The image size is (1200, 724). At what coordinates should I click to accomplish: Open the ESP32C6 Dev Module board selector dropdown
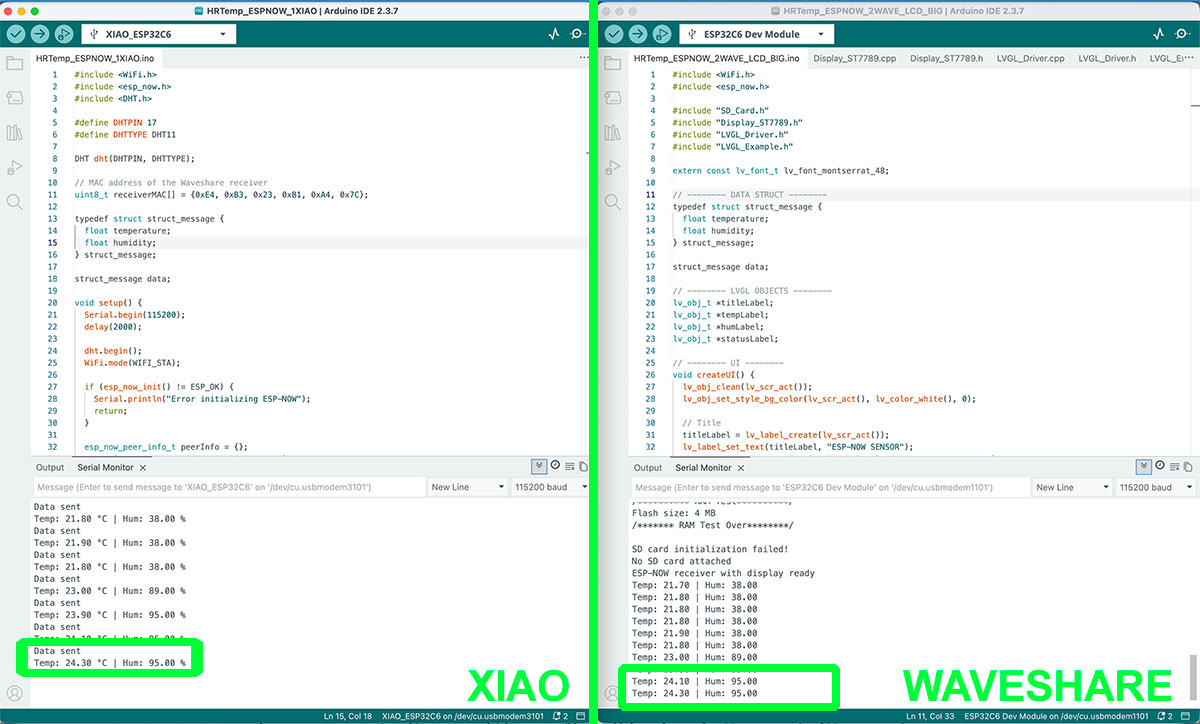pos(755,34)
